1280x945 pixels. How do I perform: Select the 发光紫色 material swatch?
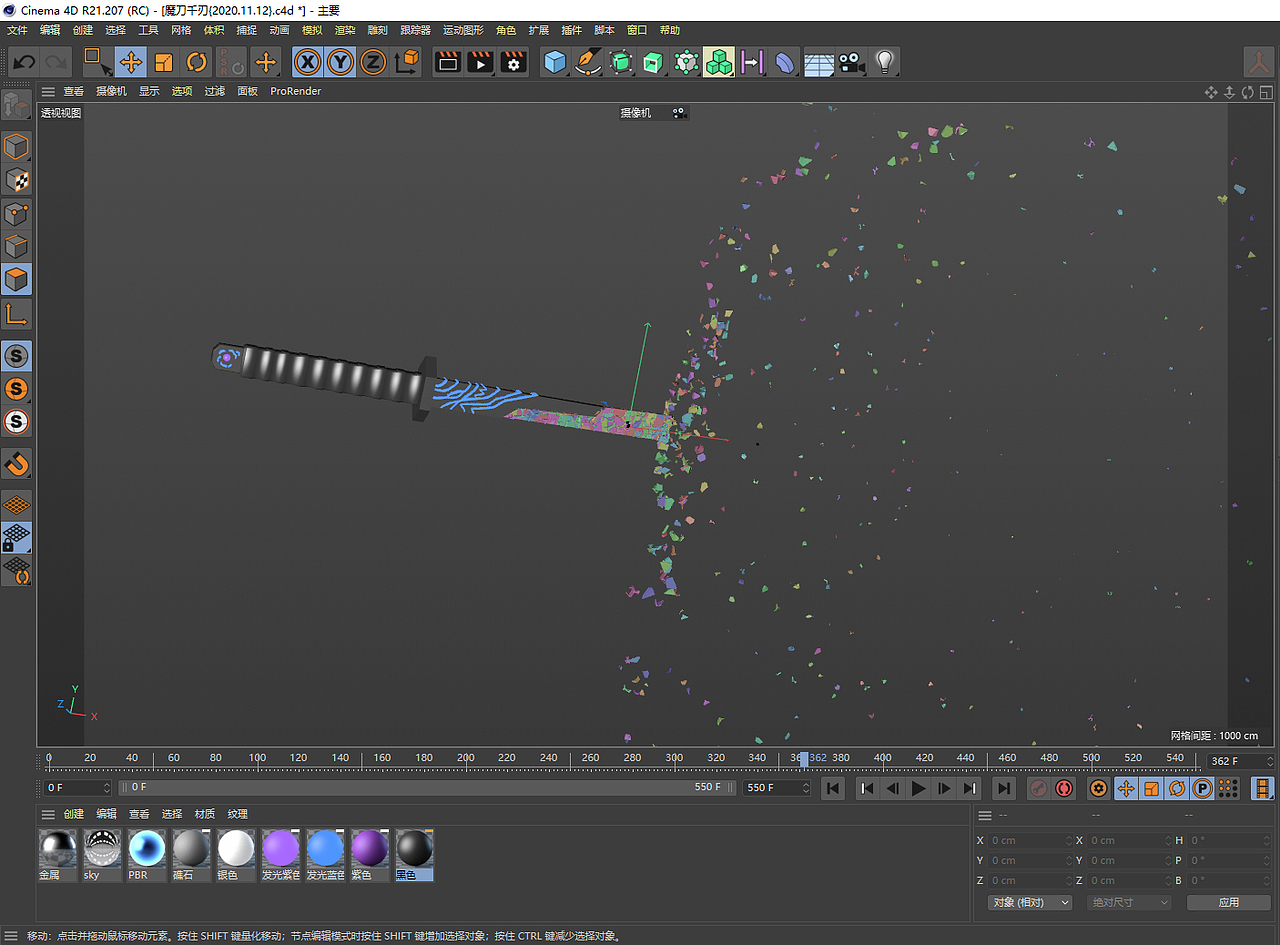pos(281,855)
